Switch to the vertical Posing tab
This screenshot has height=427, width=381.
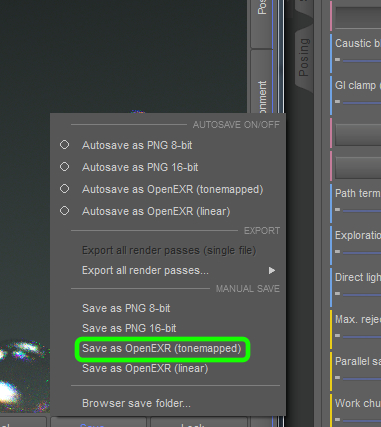point(304,57)
